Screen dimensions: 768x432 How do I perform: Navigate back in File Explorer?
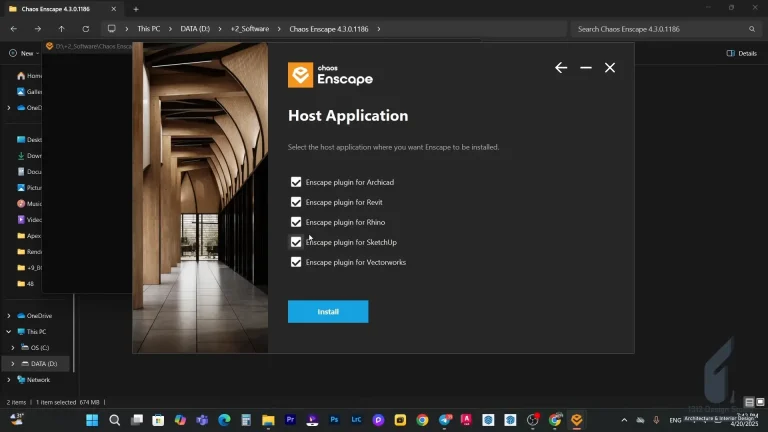[14, 29]
